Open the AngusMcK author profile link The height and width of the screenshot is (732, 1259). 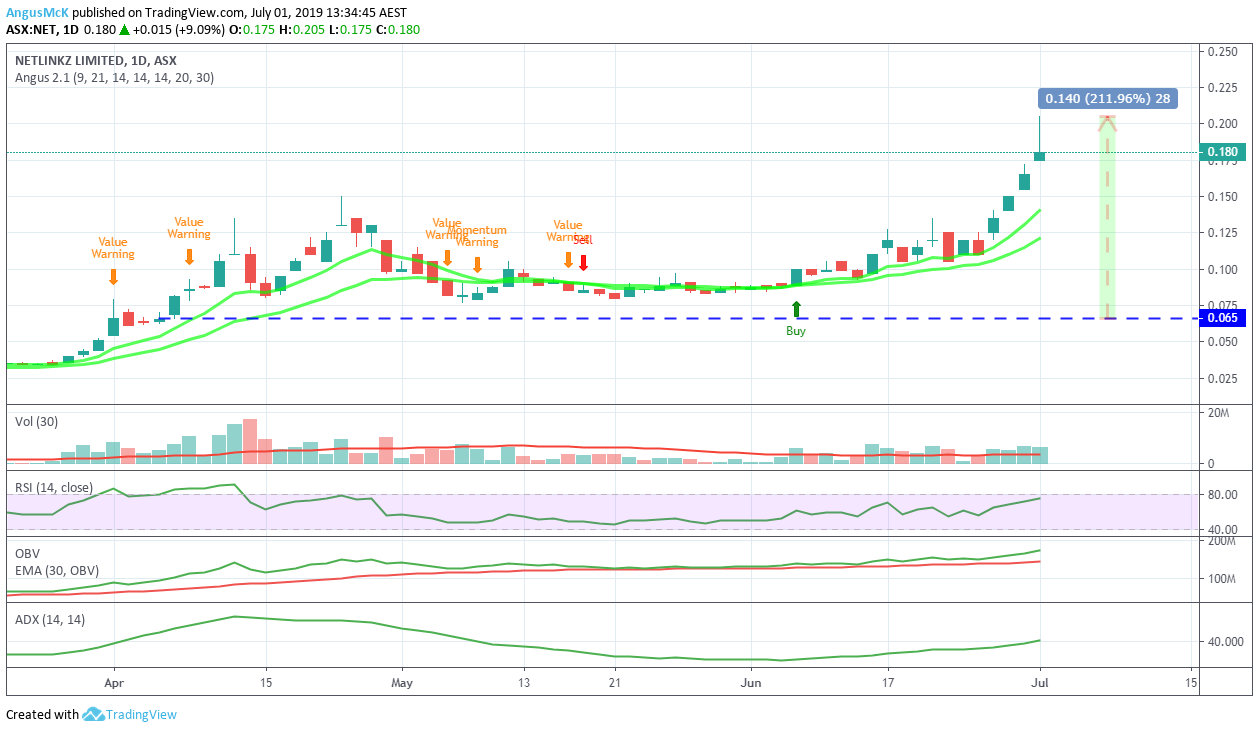click(38, 13)
